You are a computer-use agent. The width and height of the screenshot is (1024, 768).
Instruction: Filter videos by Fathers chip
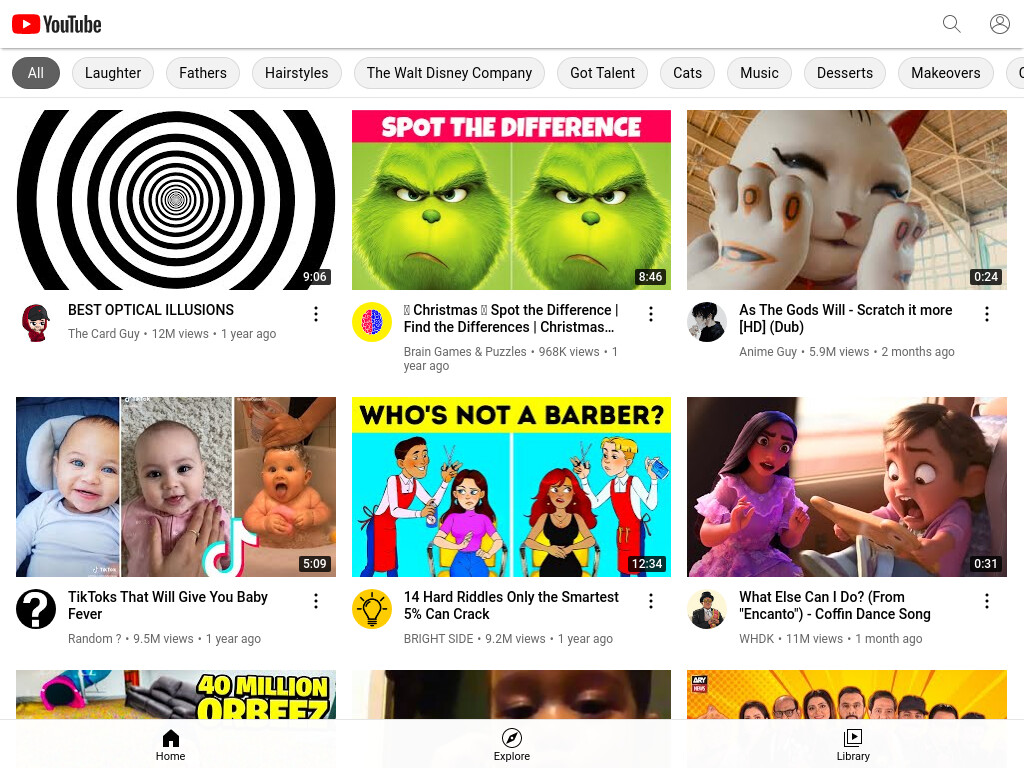[203, 73]
